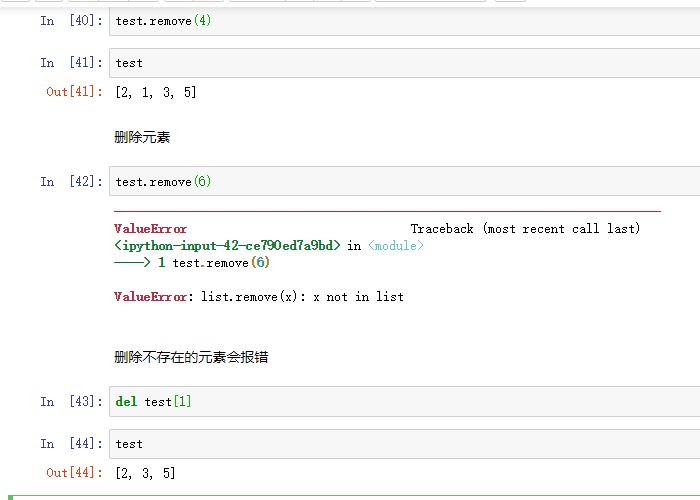
Task: Click the markdown text 删除元素
Action: 142,137
